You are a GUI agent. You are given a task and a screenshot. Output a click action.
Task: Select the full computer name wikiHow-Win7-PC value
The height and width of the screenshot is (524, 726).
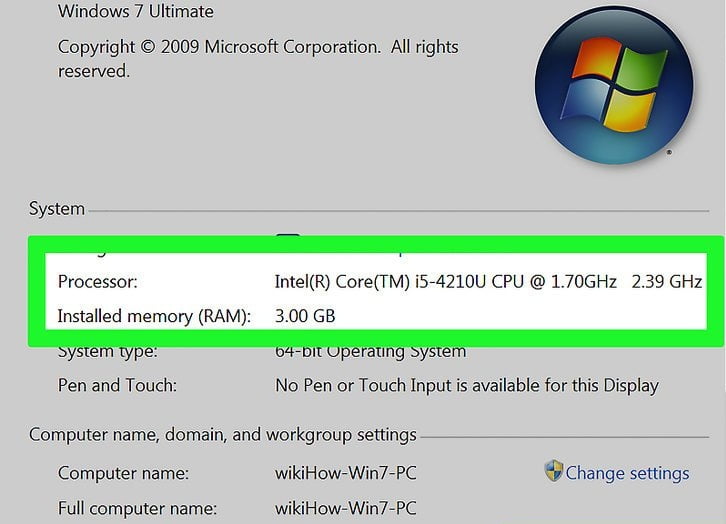(345, 508)
